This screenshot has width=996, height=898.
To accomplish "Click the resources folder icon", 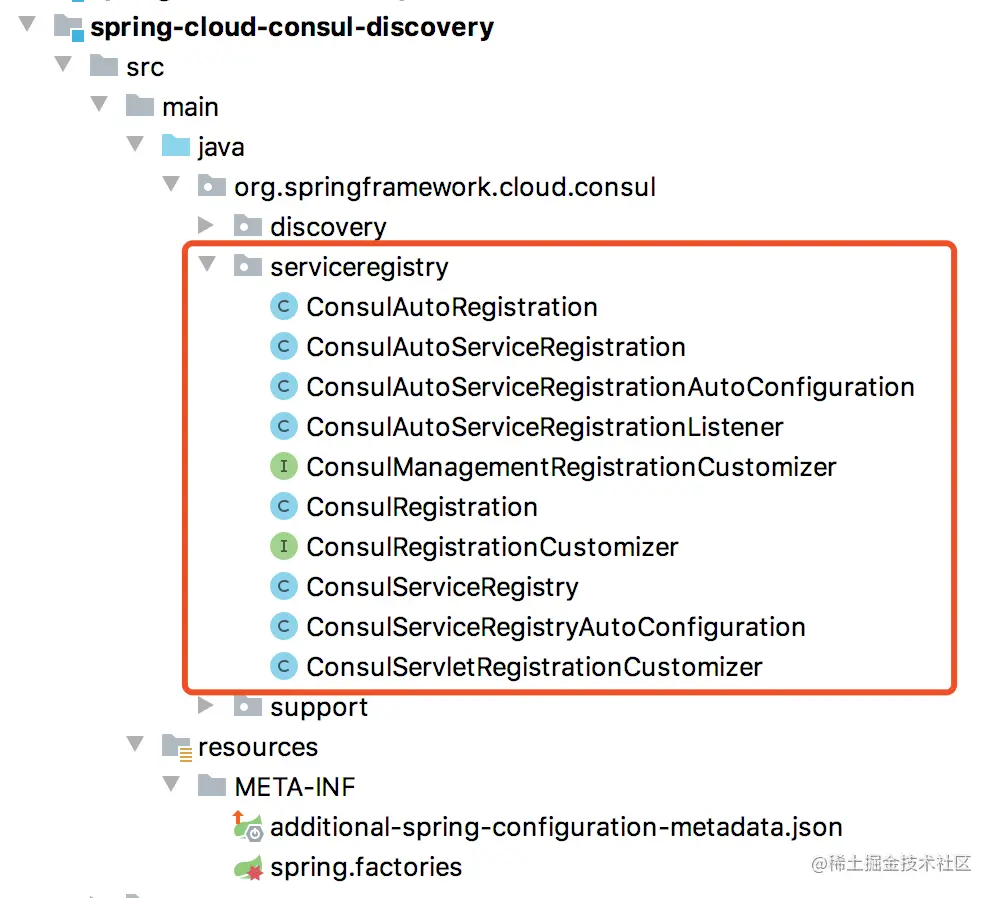I will [x=176, y=747].
